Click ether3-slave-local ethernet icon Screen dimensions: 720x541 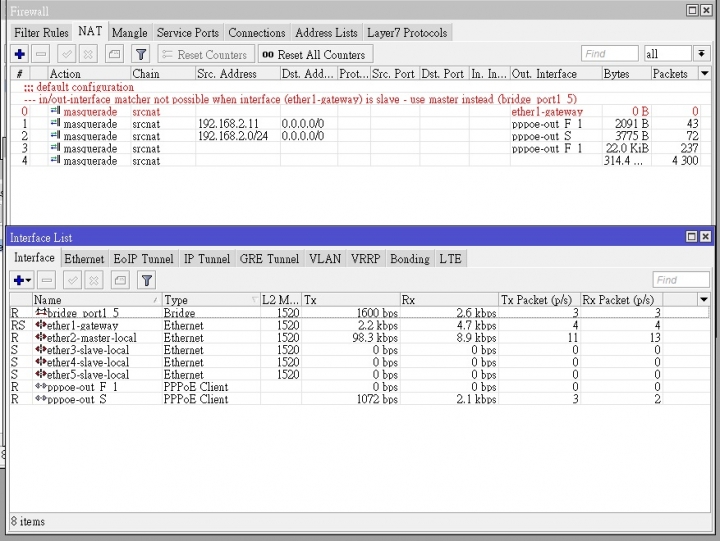point(41,349)
